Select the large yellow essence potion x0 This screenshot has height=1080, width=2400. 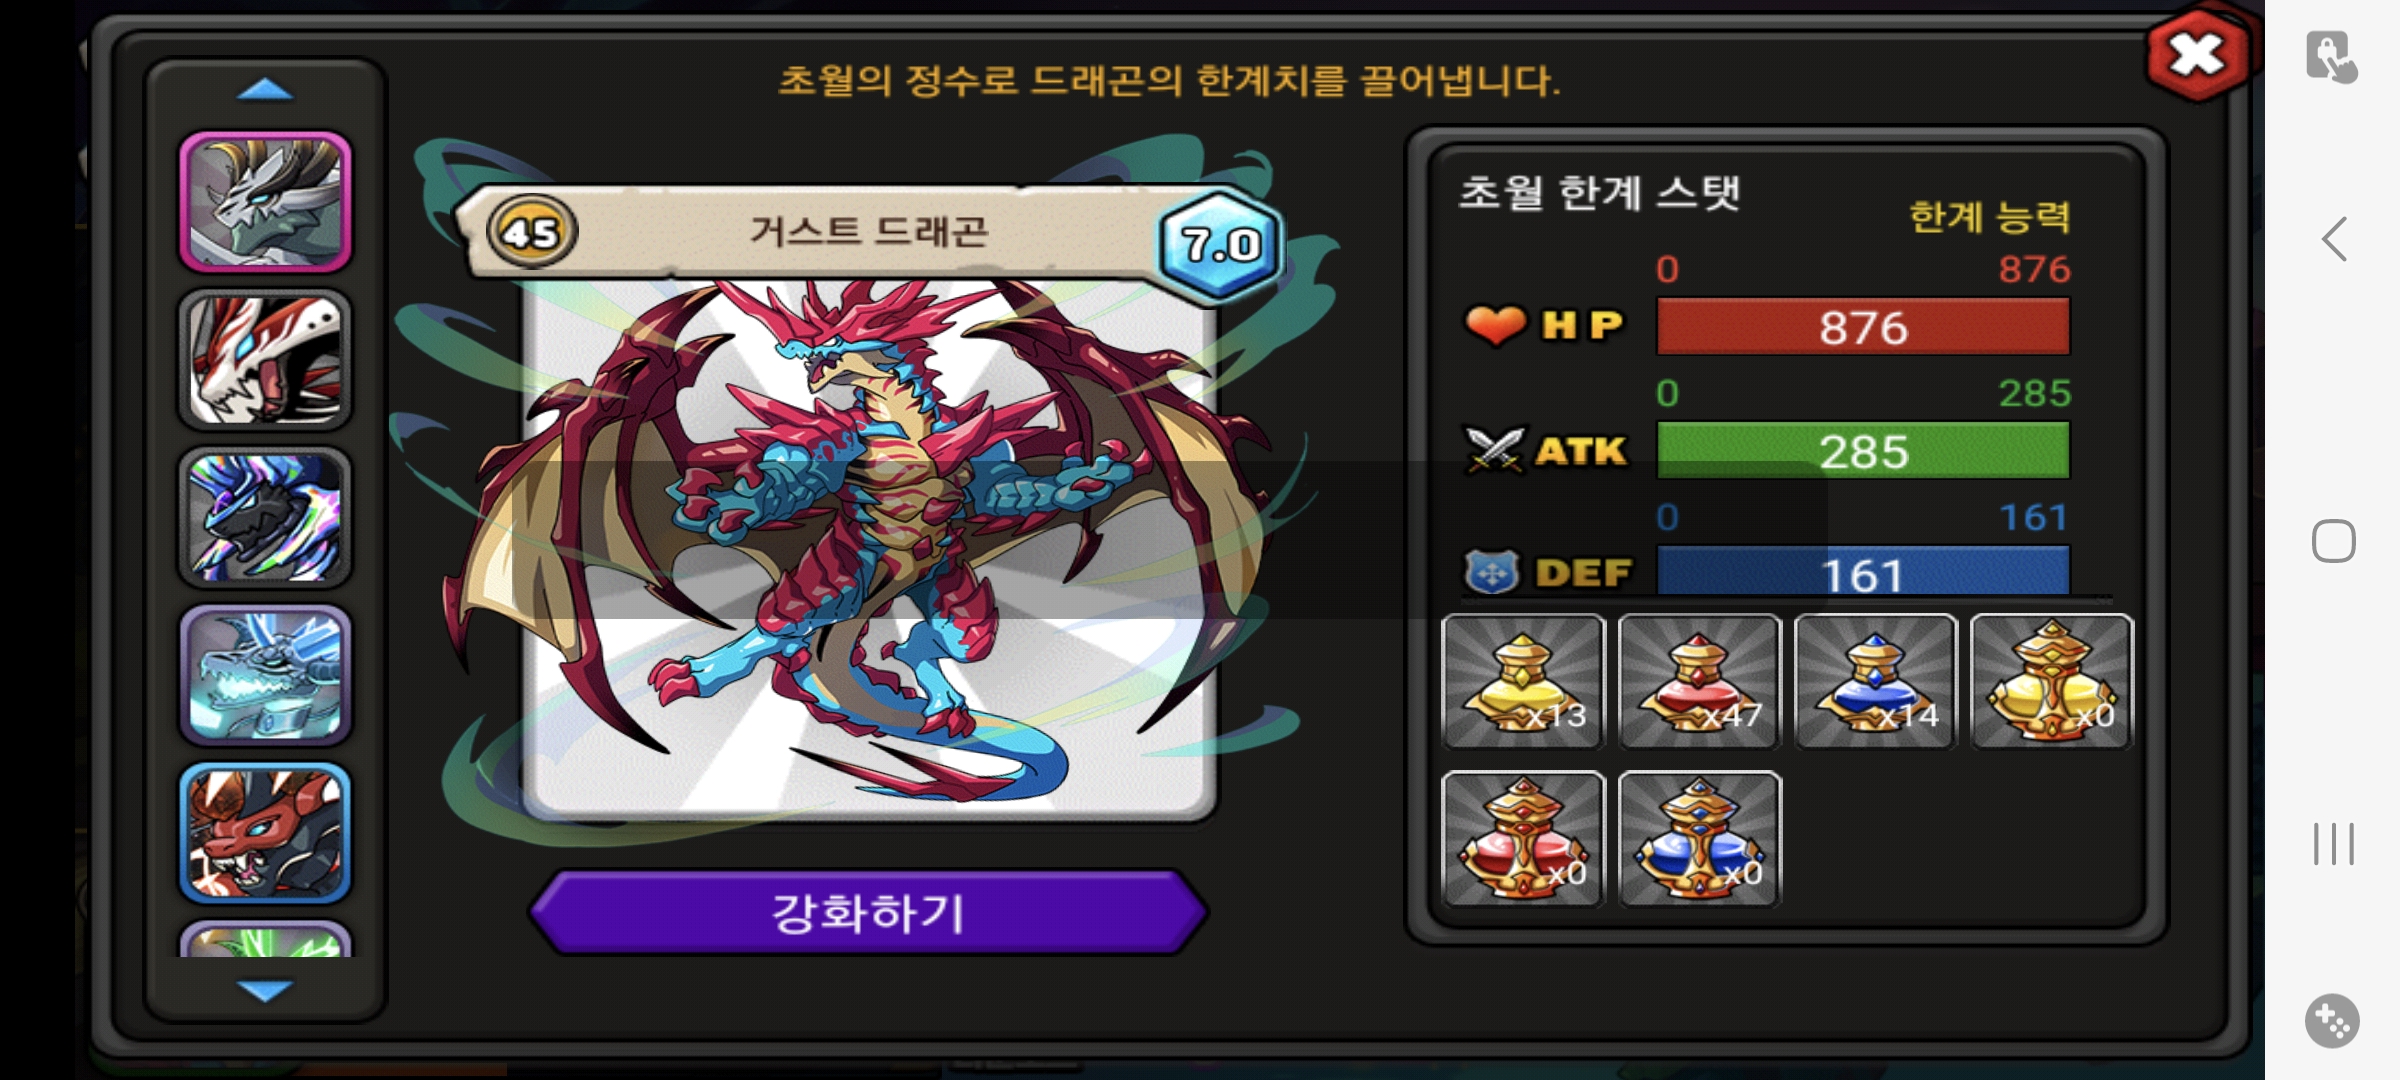[2051, 681]
